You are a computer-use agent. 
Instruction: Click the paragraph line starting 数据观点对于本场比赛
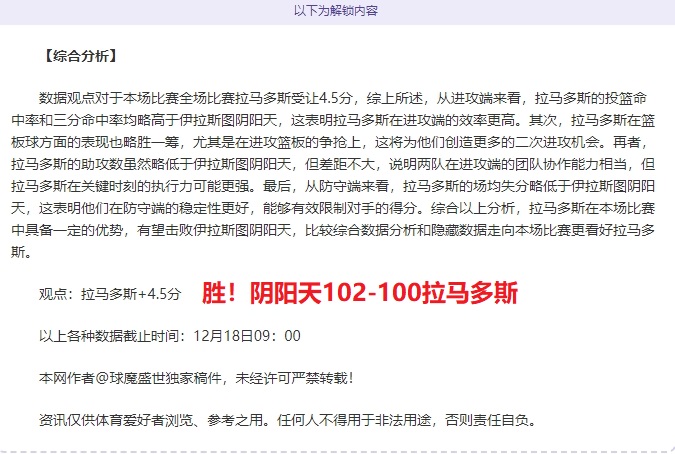(x=343, y=99)
